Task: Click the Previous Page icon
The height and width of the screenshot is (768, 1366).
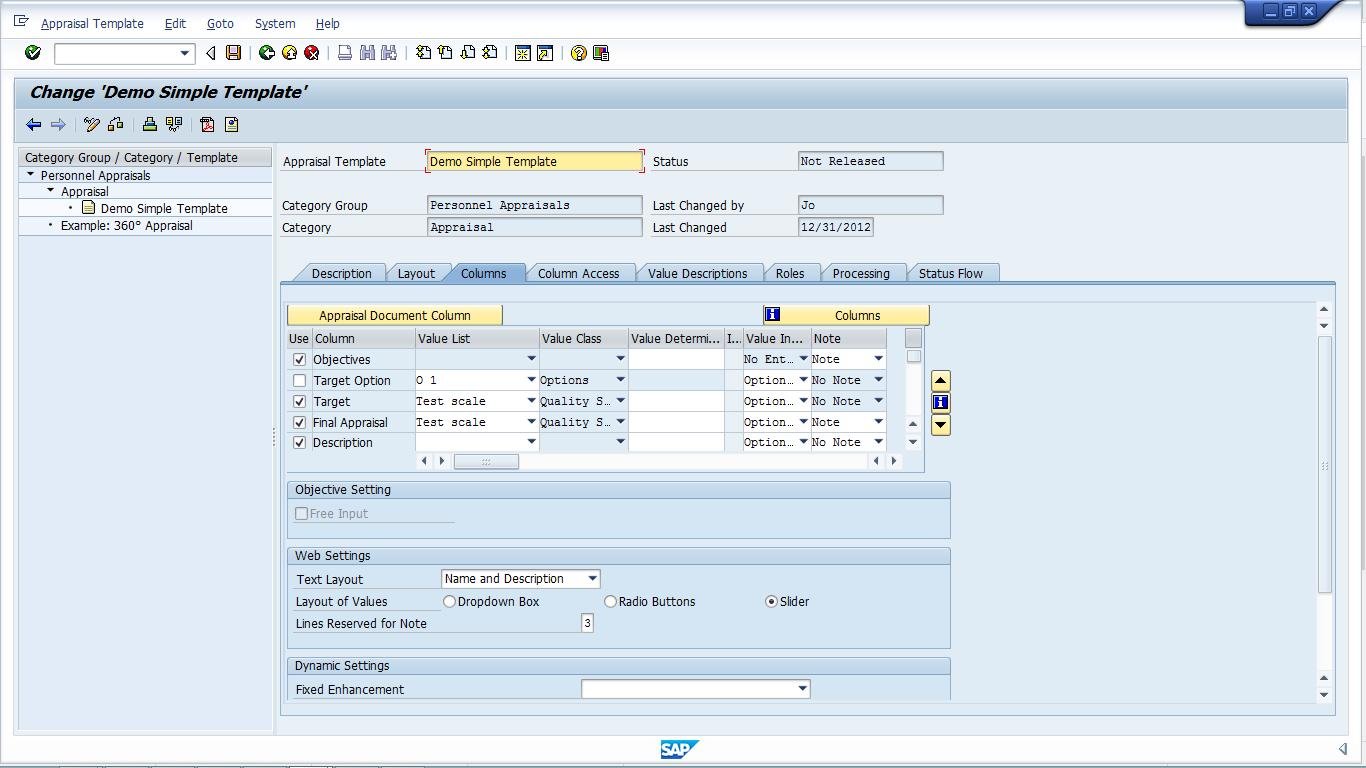Action: 445,53
